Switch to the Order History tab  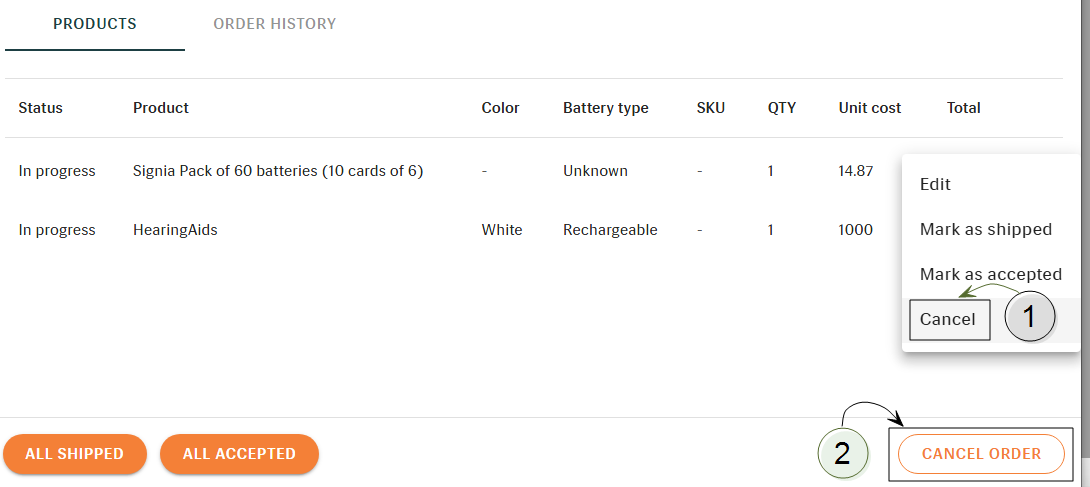pyautogui.click(x=275, y=24)
